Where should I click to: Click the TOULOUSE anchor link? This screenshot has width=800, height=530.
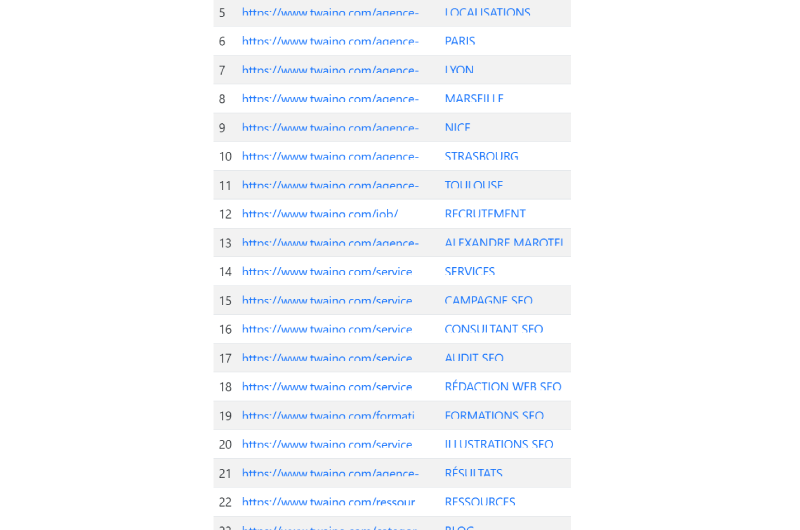[x=473, y=185]
